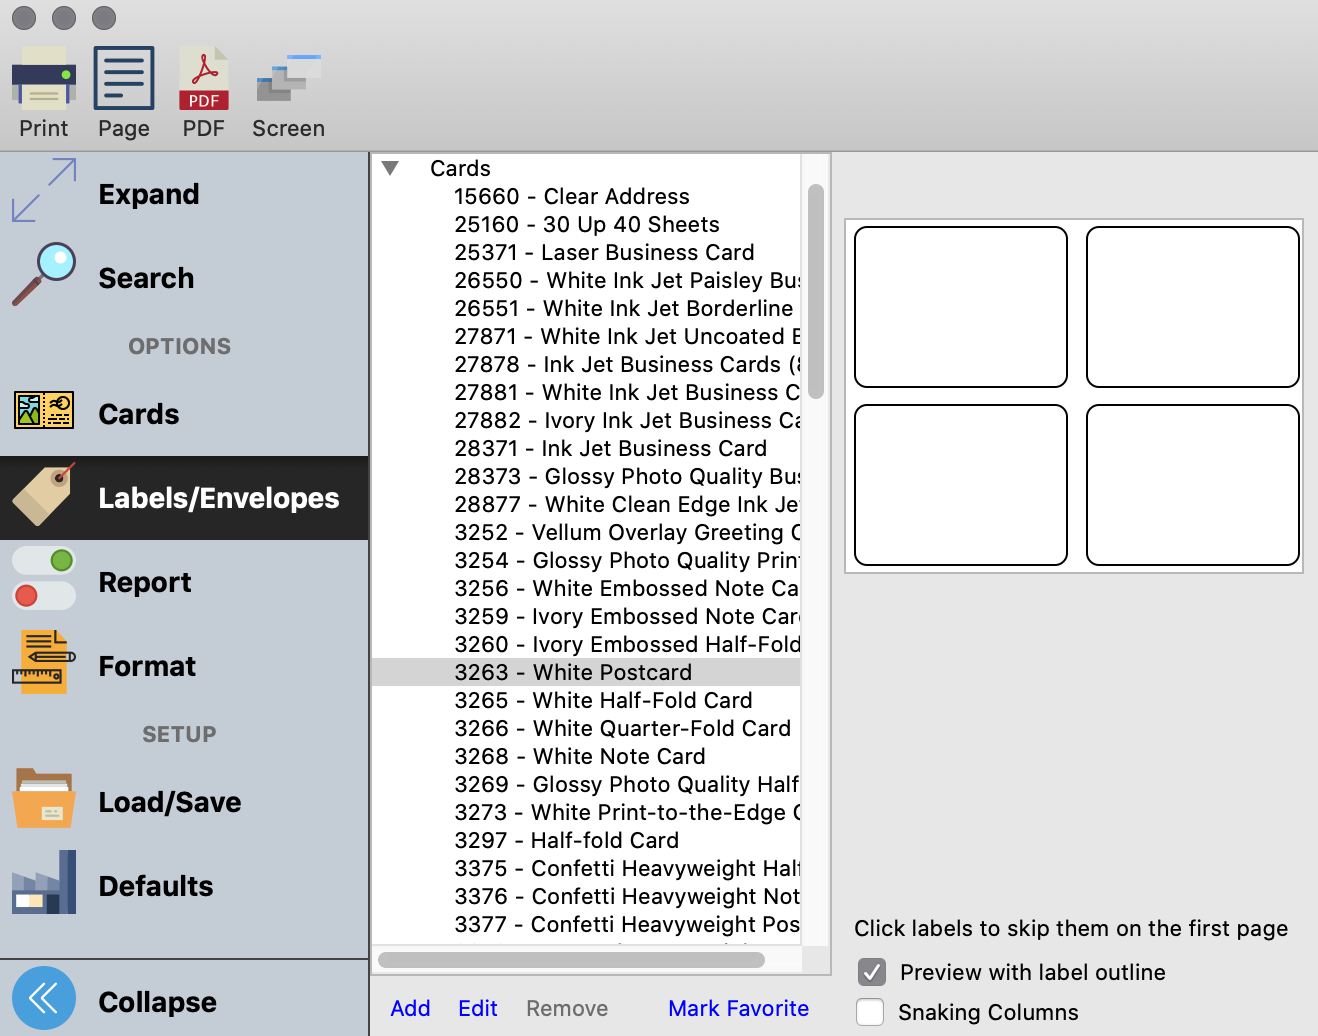Click the Print printer icon
The height and width of the screenshot is (1036, 1318).
coord(44,78)
